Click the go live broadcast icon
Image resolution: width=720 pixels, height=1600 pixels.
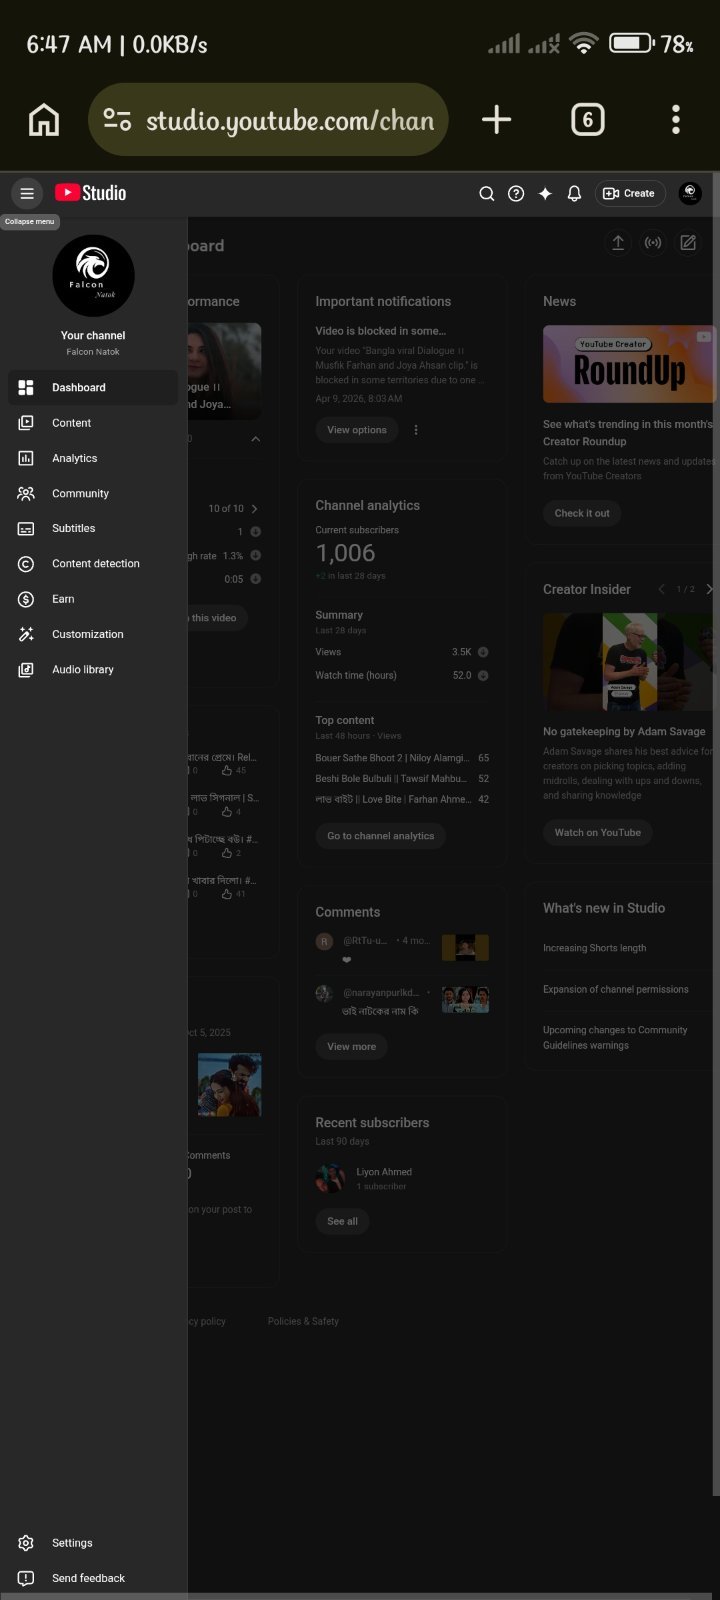(653, 243)
